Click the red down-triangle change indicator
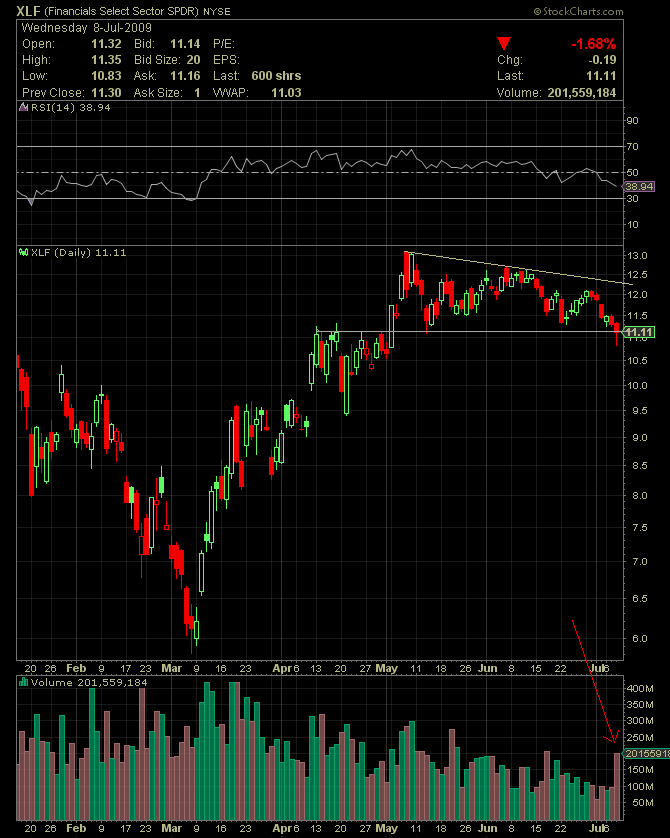The image size is (670, 838). coord(504,43)
